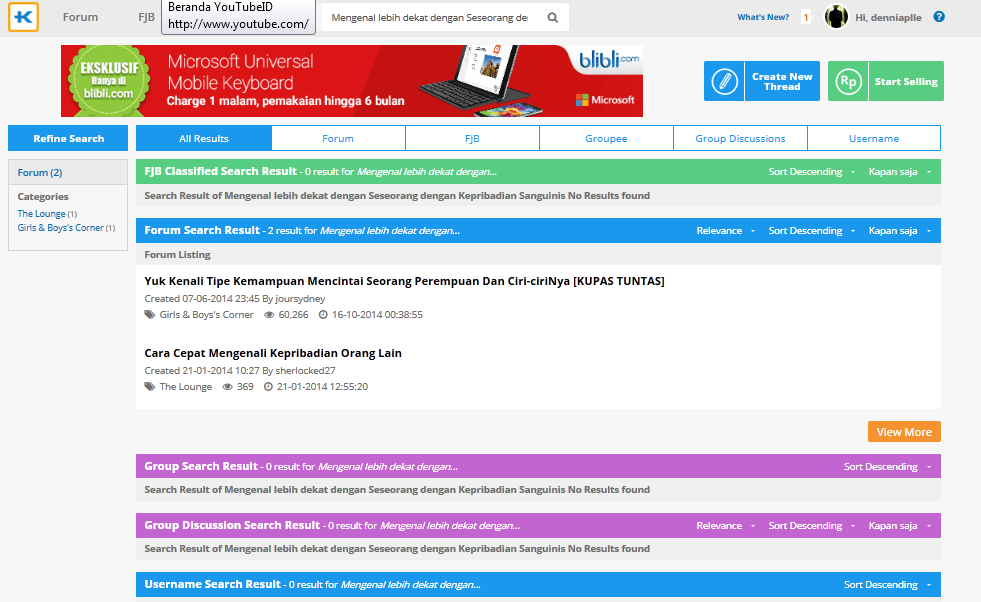Switch to the Groupee tab
The height and width of the screenshot is (602, 981).
point(606,138)
